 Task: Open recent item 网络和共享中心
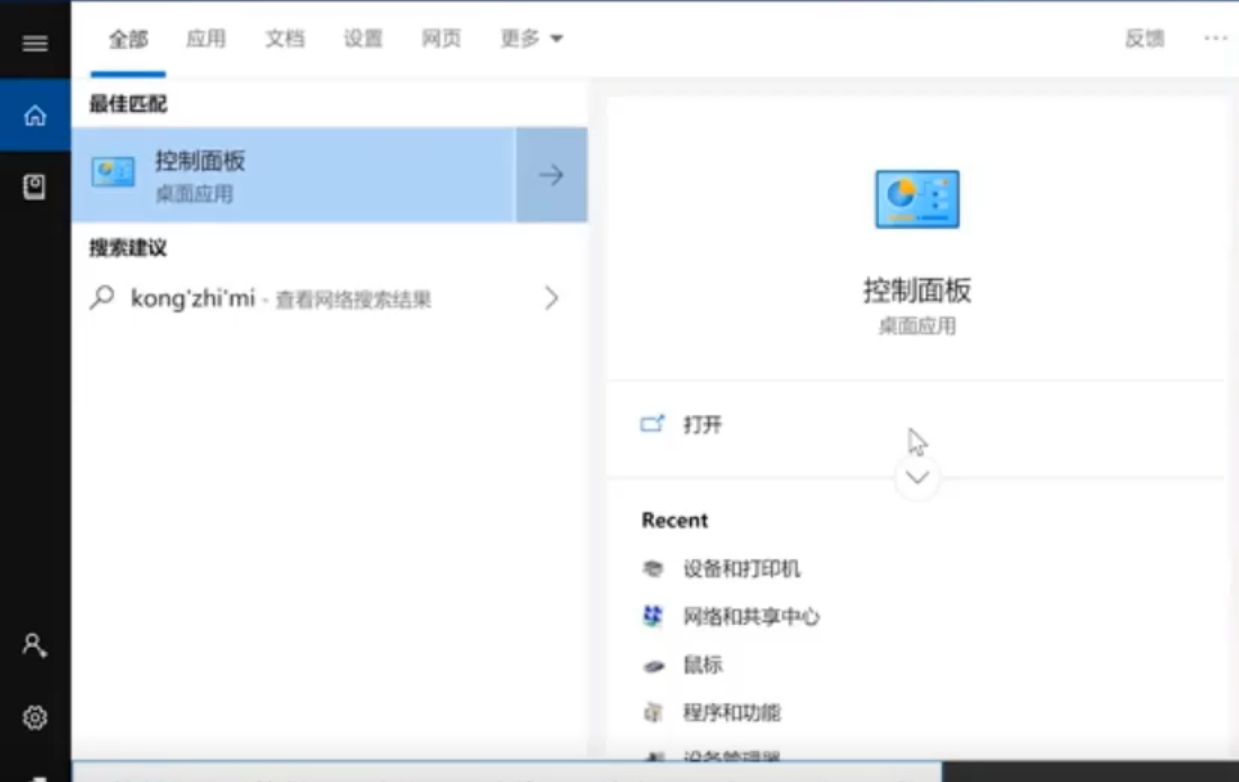coord(750,617)
